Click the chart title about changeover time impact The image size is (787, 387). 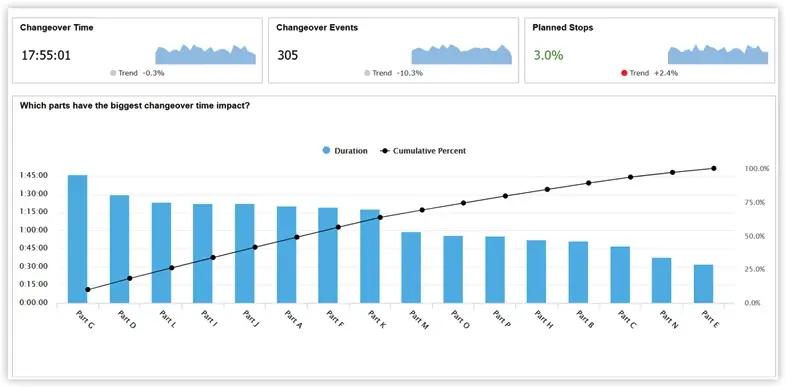[135, 106]
